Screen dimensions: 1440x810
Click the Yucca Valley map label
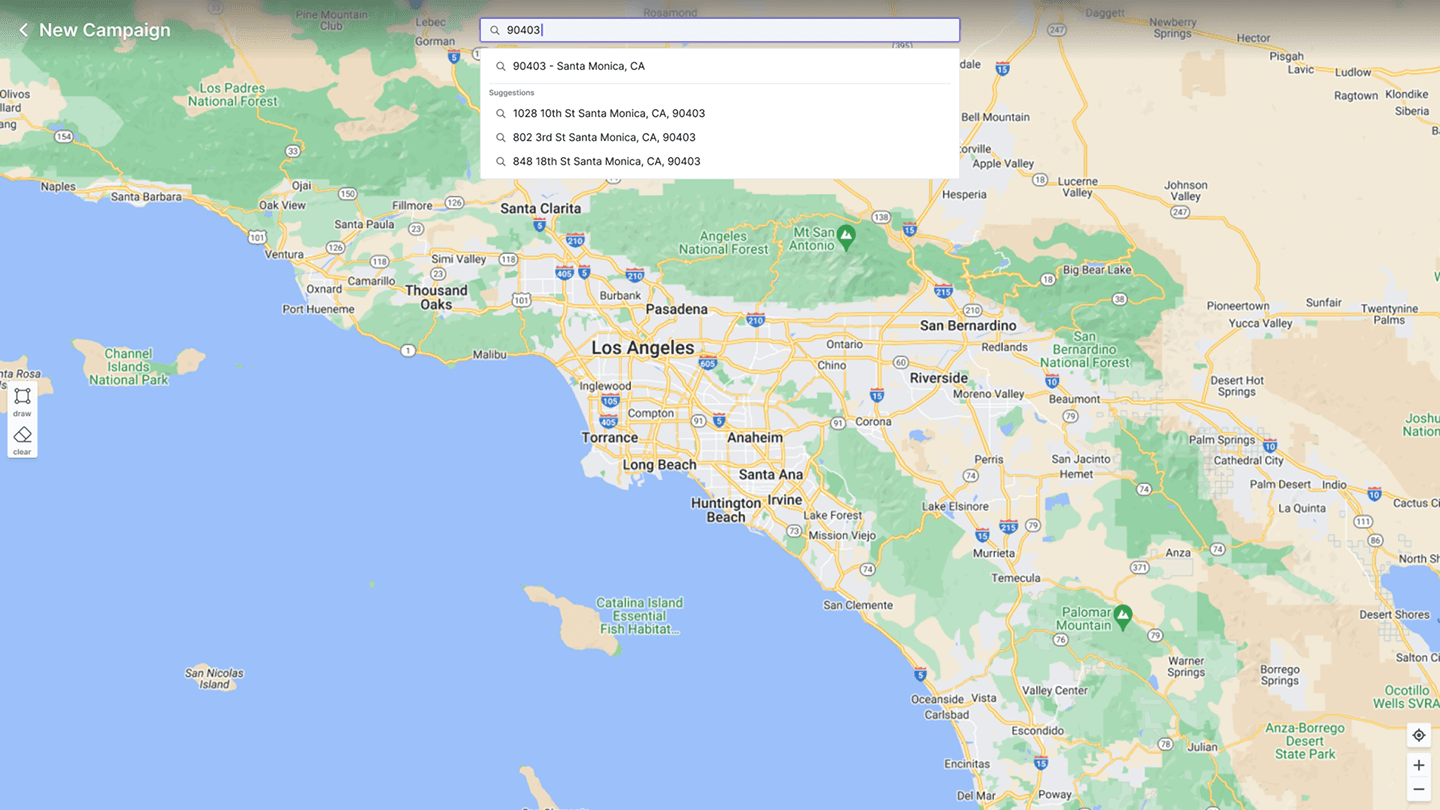[1260, 323]
